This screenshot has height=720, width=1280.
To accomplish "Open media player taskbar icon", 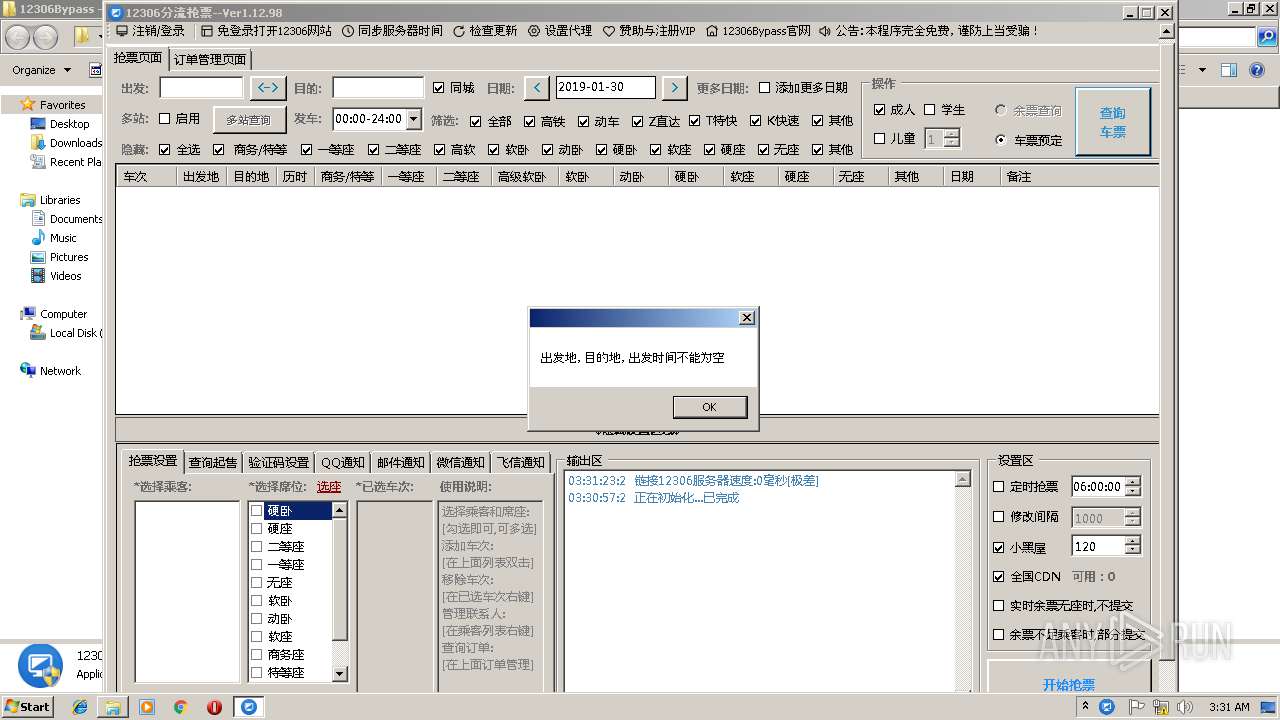I will click(147, 707).
